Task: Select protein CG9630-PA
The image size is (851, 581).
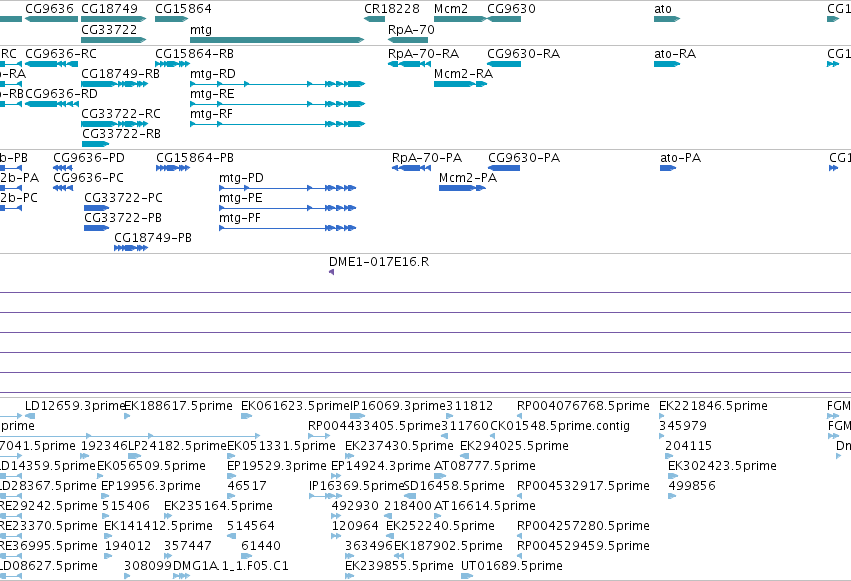Action: 524,158
